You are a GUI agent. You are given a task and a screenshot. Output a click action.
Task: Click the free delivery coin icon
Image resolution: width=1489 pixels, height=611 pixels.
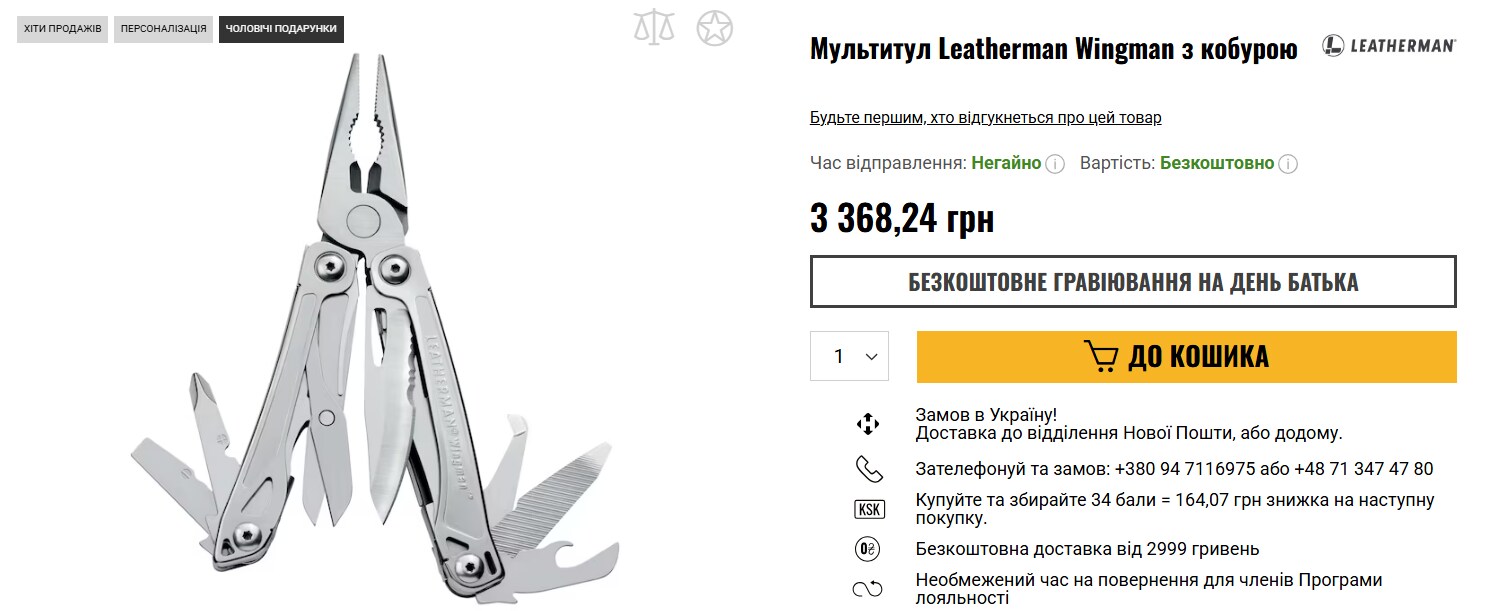[x=868, y=549]
